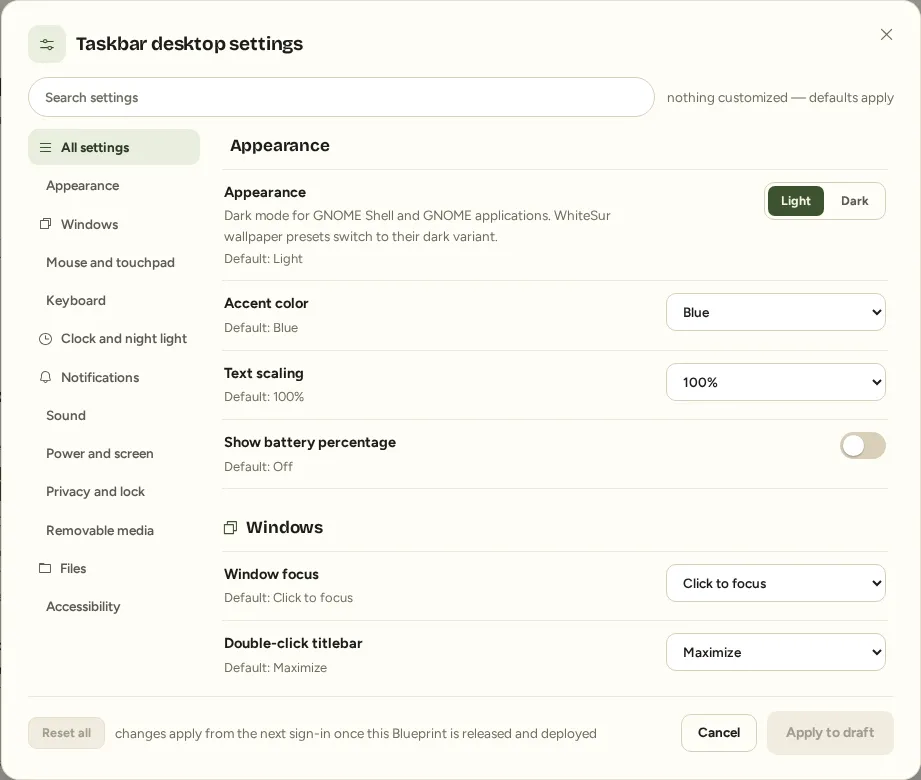Screen dimensions: 921x780
Task: Open Keyboard settings category
Action: point(114,301)
